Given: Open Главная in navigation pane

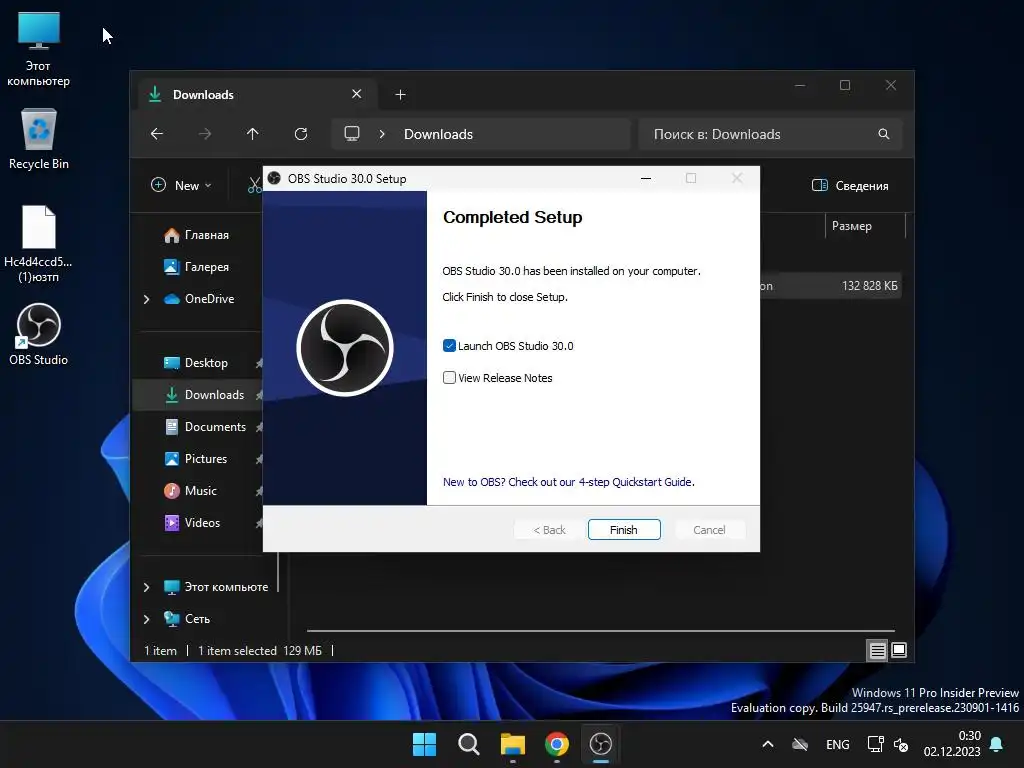Looking at the screenshot, I should pos(197,235).
